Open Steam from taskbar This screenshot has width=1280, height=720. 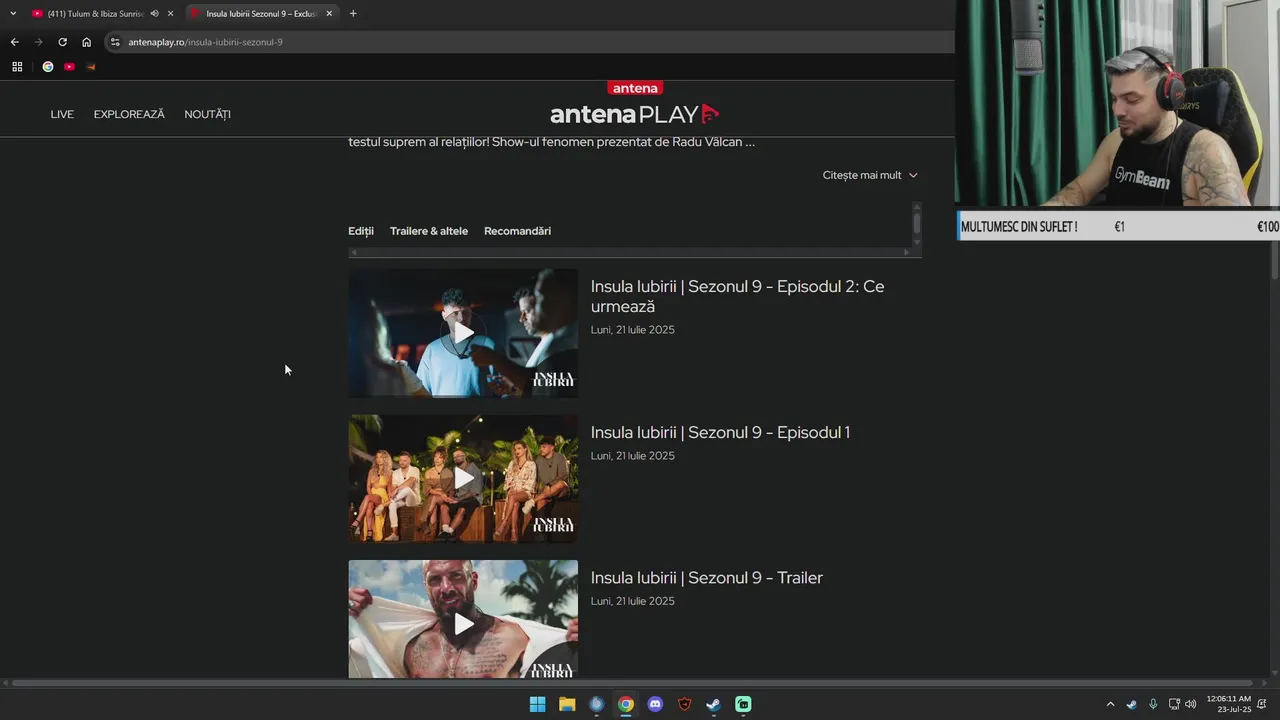[x=713, y=704]
